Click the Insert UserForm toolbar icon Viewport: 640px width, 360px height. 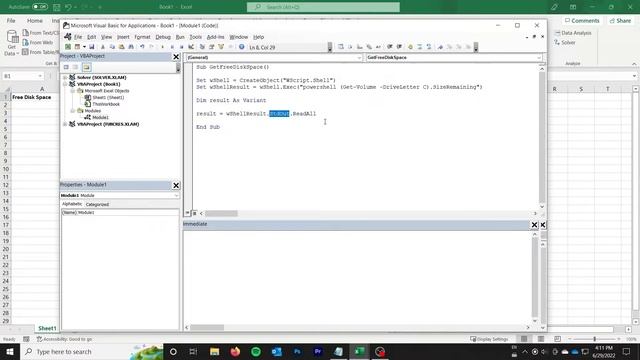[x=77, y=47]
